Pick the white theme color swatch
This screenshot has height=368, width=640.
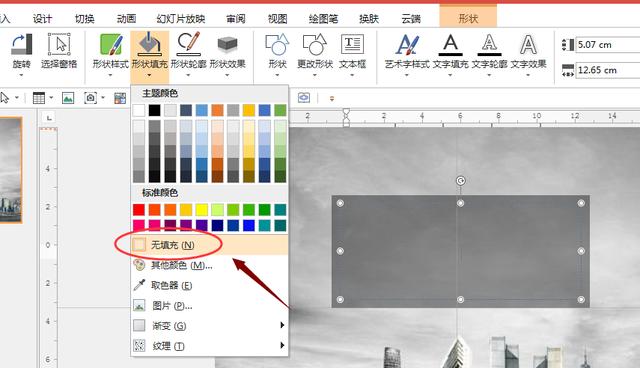[139, 110]
